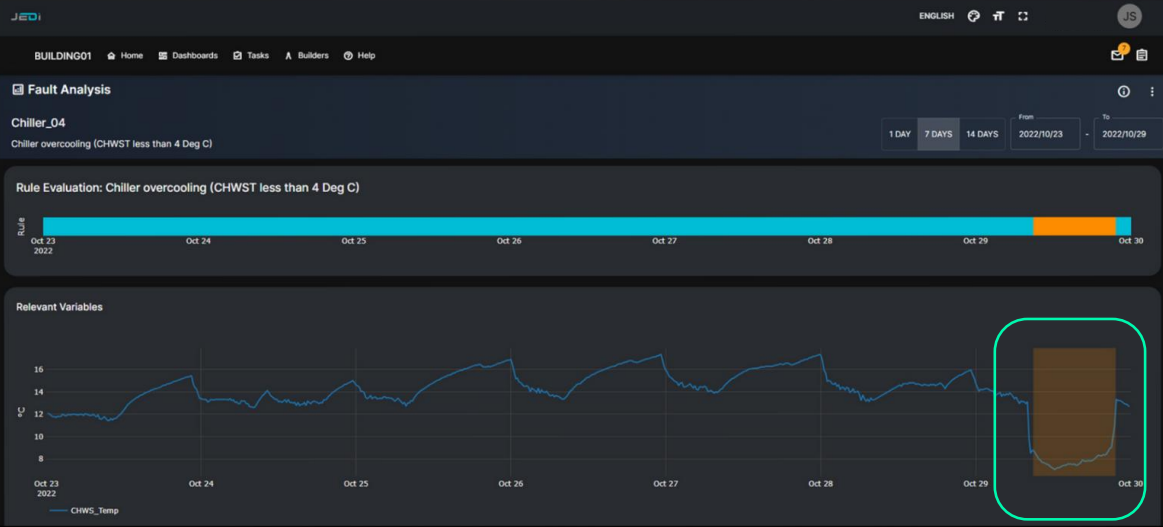Toggle CHWS_Temp legend entry
This screenshot has width=1163, height=527.
(x=84, y=510)
